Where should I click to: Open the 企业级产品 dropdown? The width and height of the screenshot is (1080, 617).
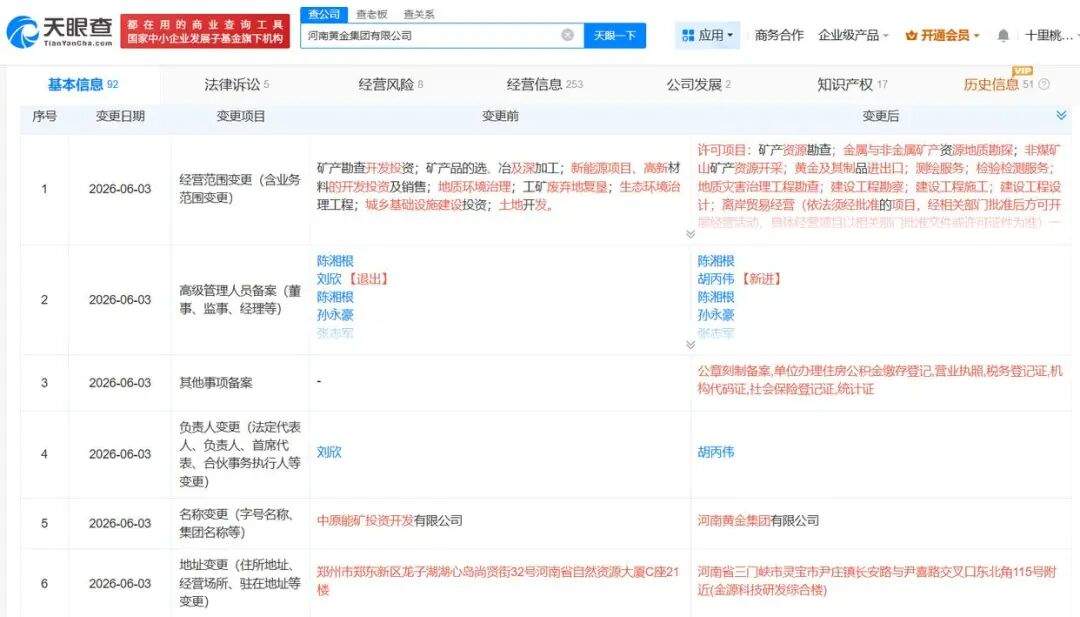pyautogui.click(x=853, y=35)
